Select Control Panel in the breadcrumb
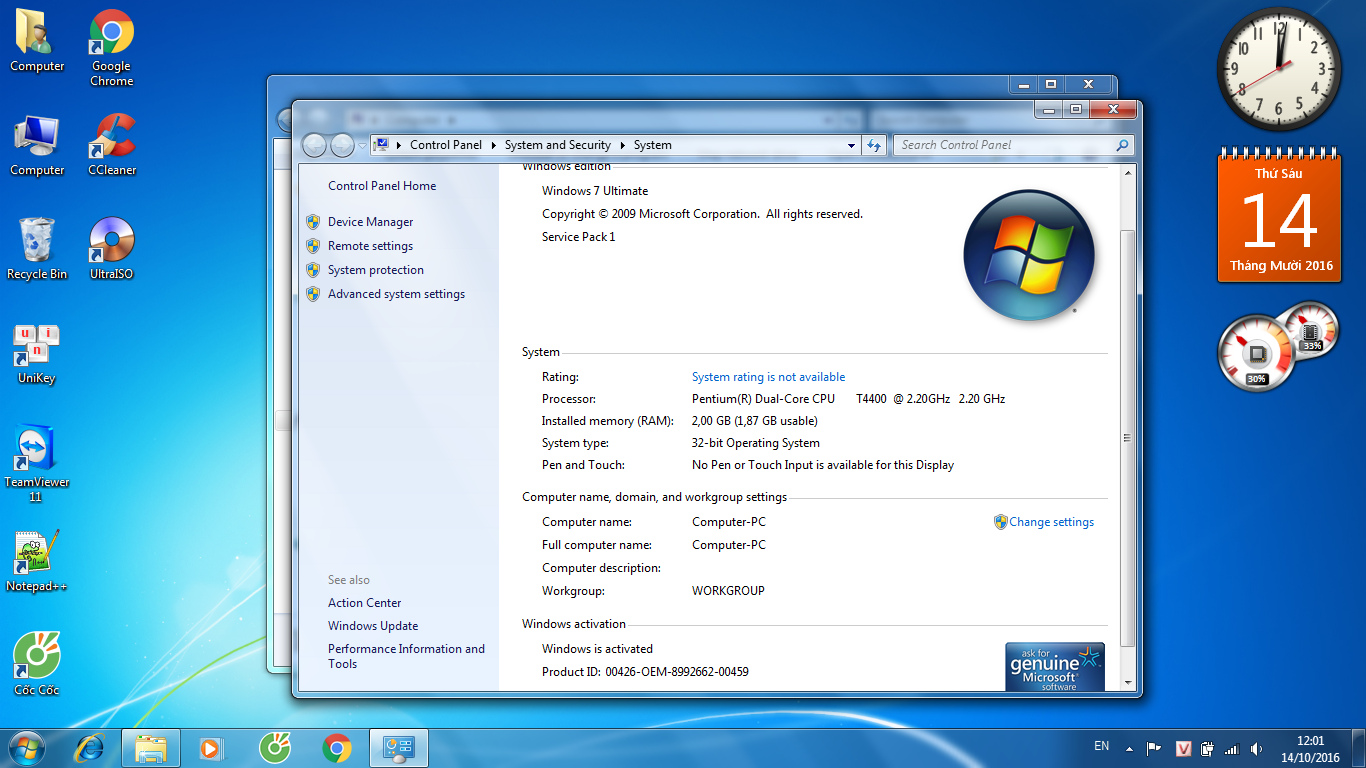The image size is (1366, 768). (x=446, y=145)
